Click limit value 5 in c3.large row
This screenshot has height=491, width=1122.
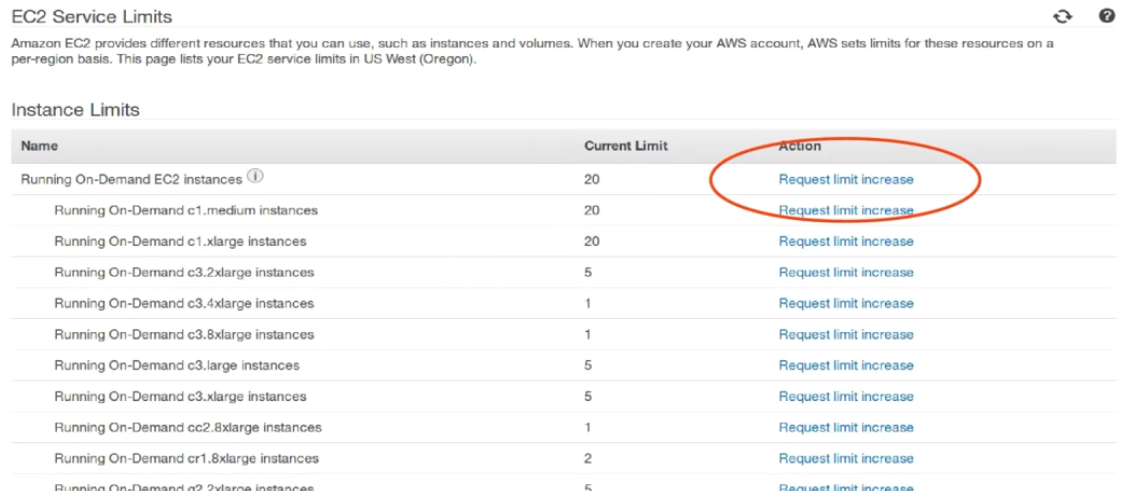[x=588, y=366]
